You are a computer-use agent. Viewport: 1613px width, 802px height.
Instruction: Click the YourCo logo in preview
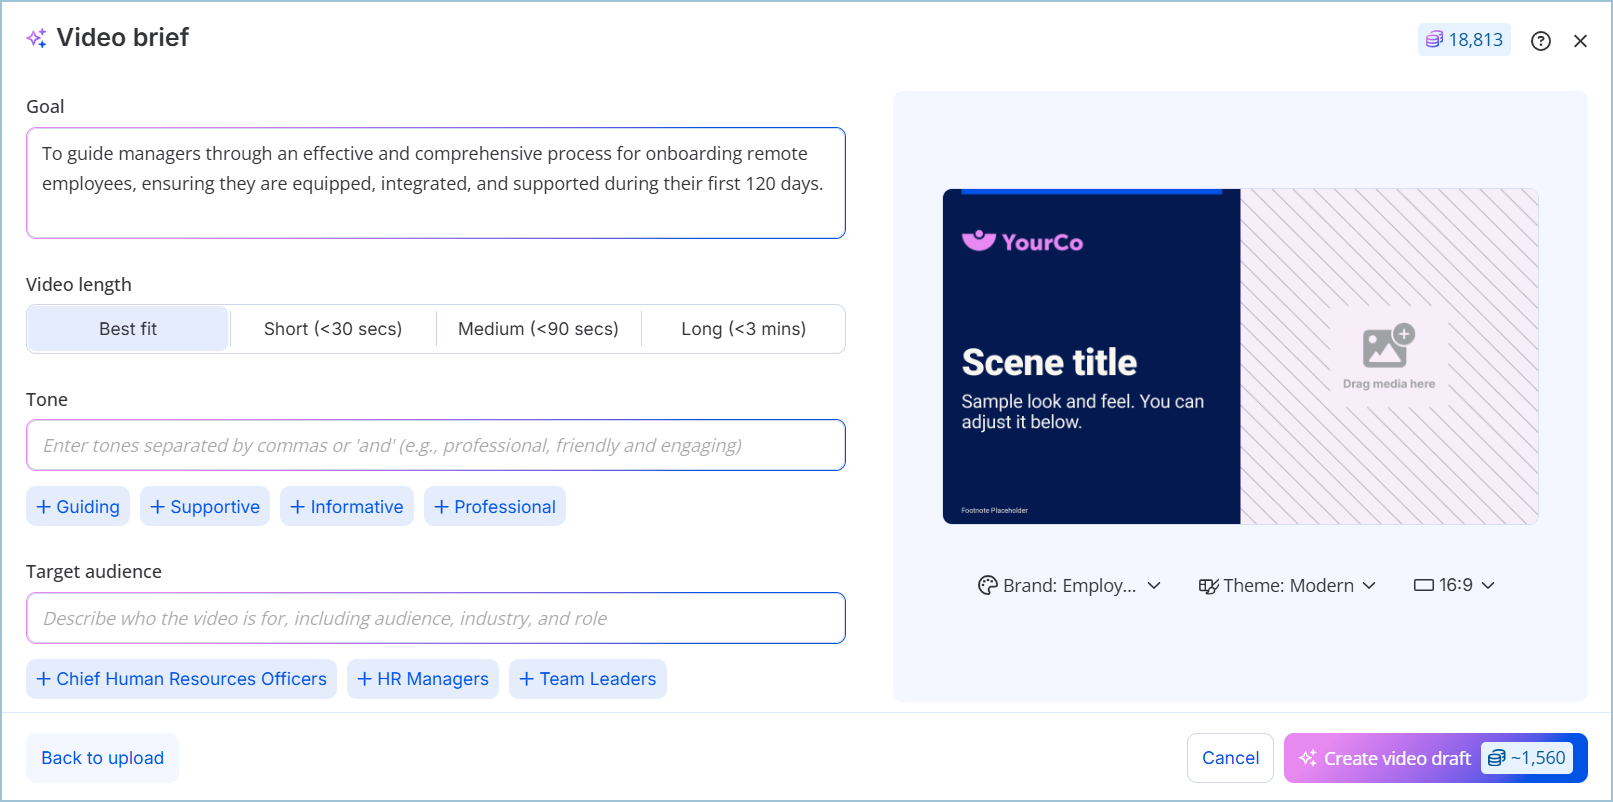tap(1022, 242)
